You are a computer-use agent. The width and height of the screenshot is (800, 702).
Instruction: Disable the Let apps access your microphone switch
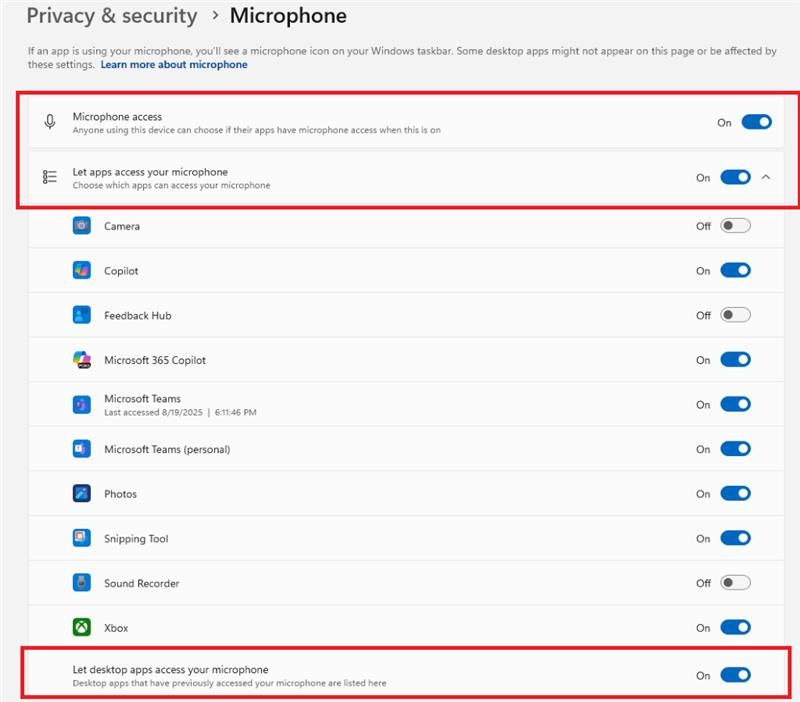735,177
